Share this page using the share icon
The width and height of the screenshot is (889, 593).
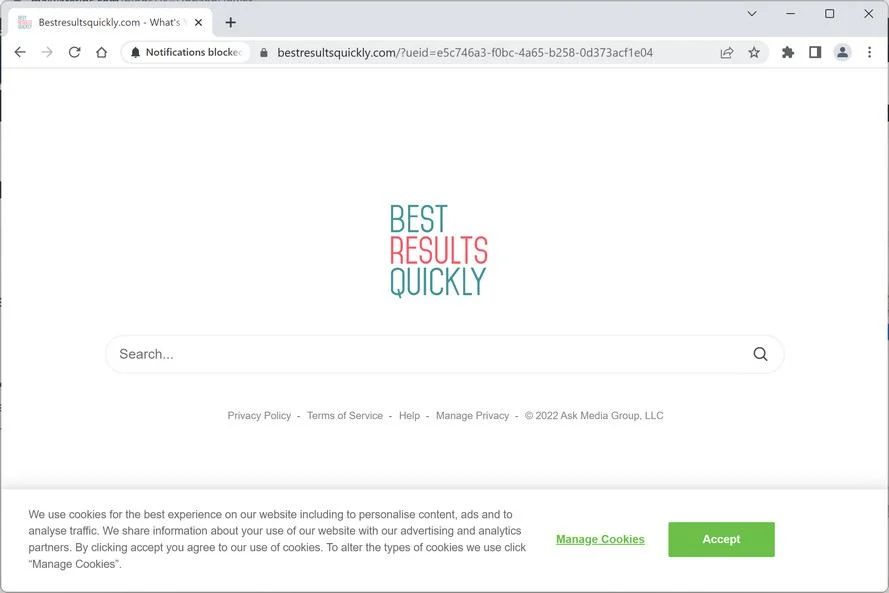[727, 53]
